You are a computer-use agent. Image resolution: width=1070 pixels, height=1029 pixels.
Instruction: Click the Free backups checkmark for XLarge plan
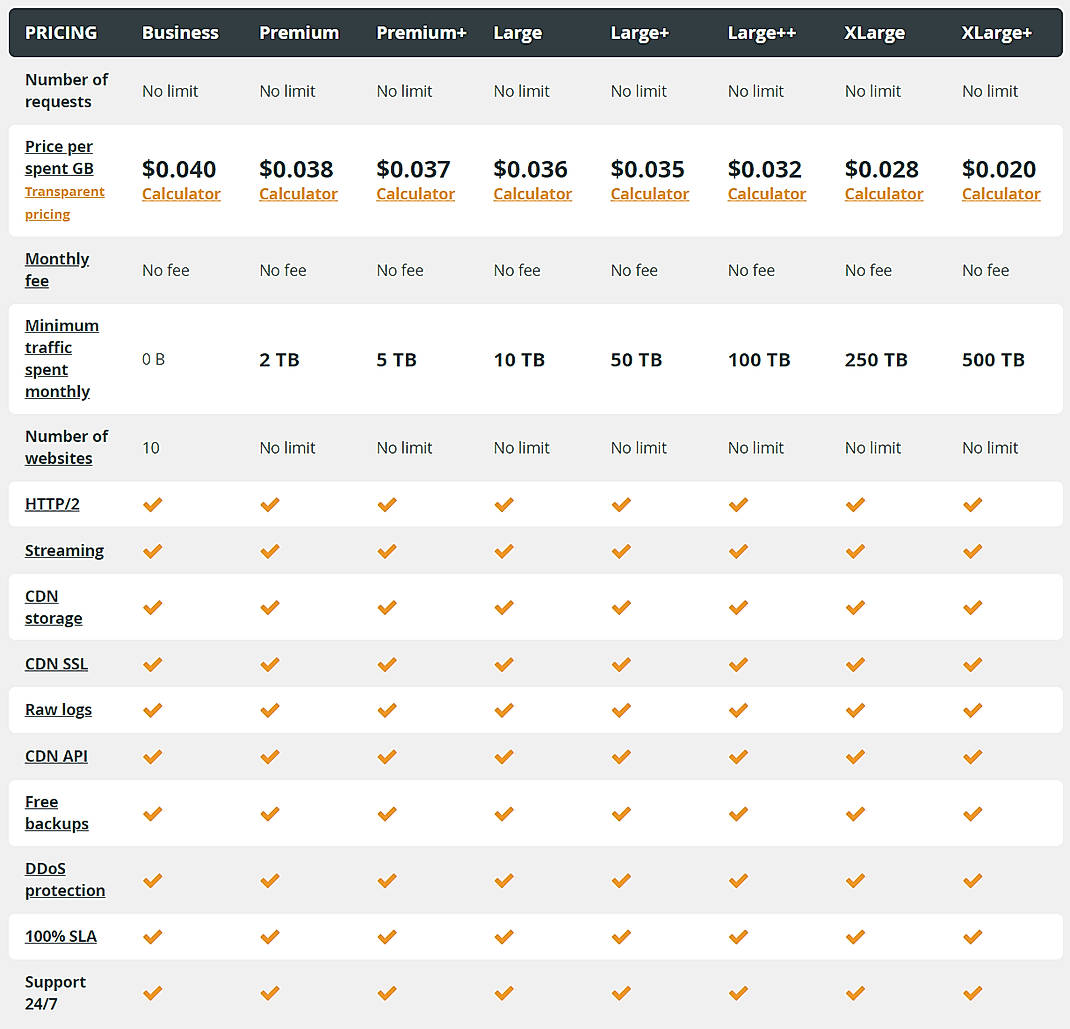tap(856, 813)
